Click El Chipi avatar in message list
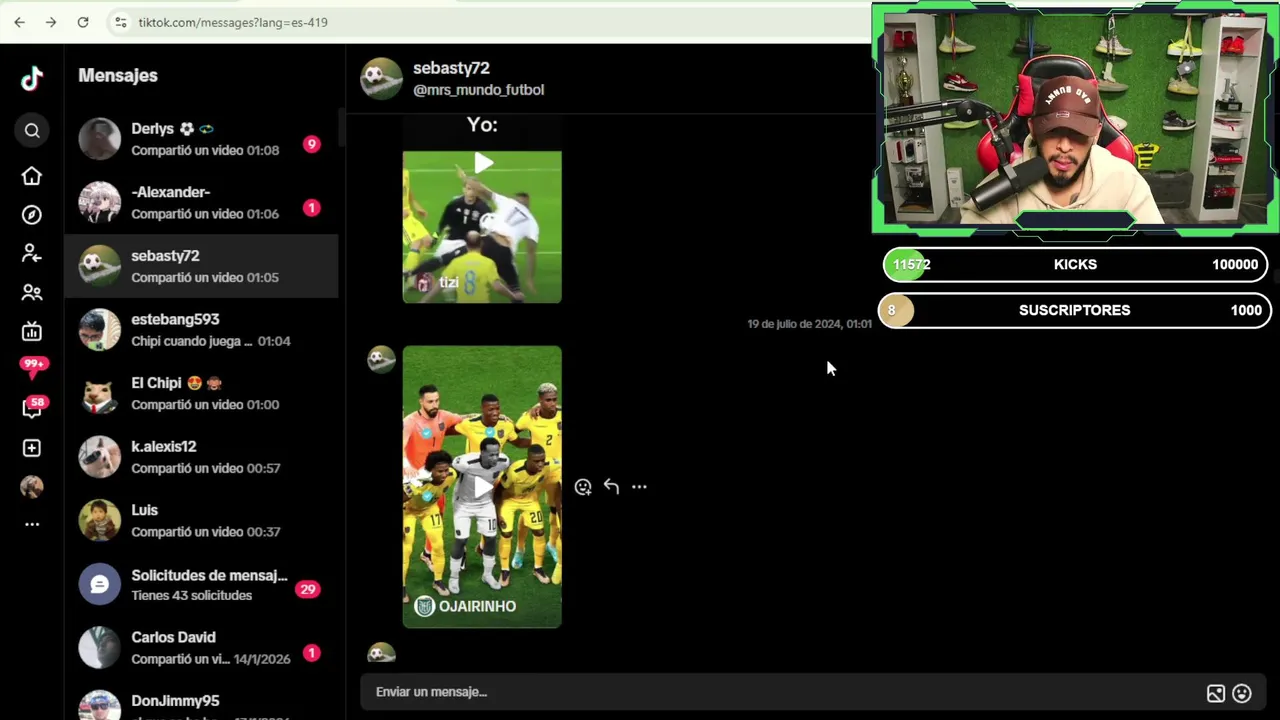The width and height of the screenshot is (1280, 720). click(100, 393)
